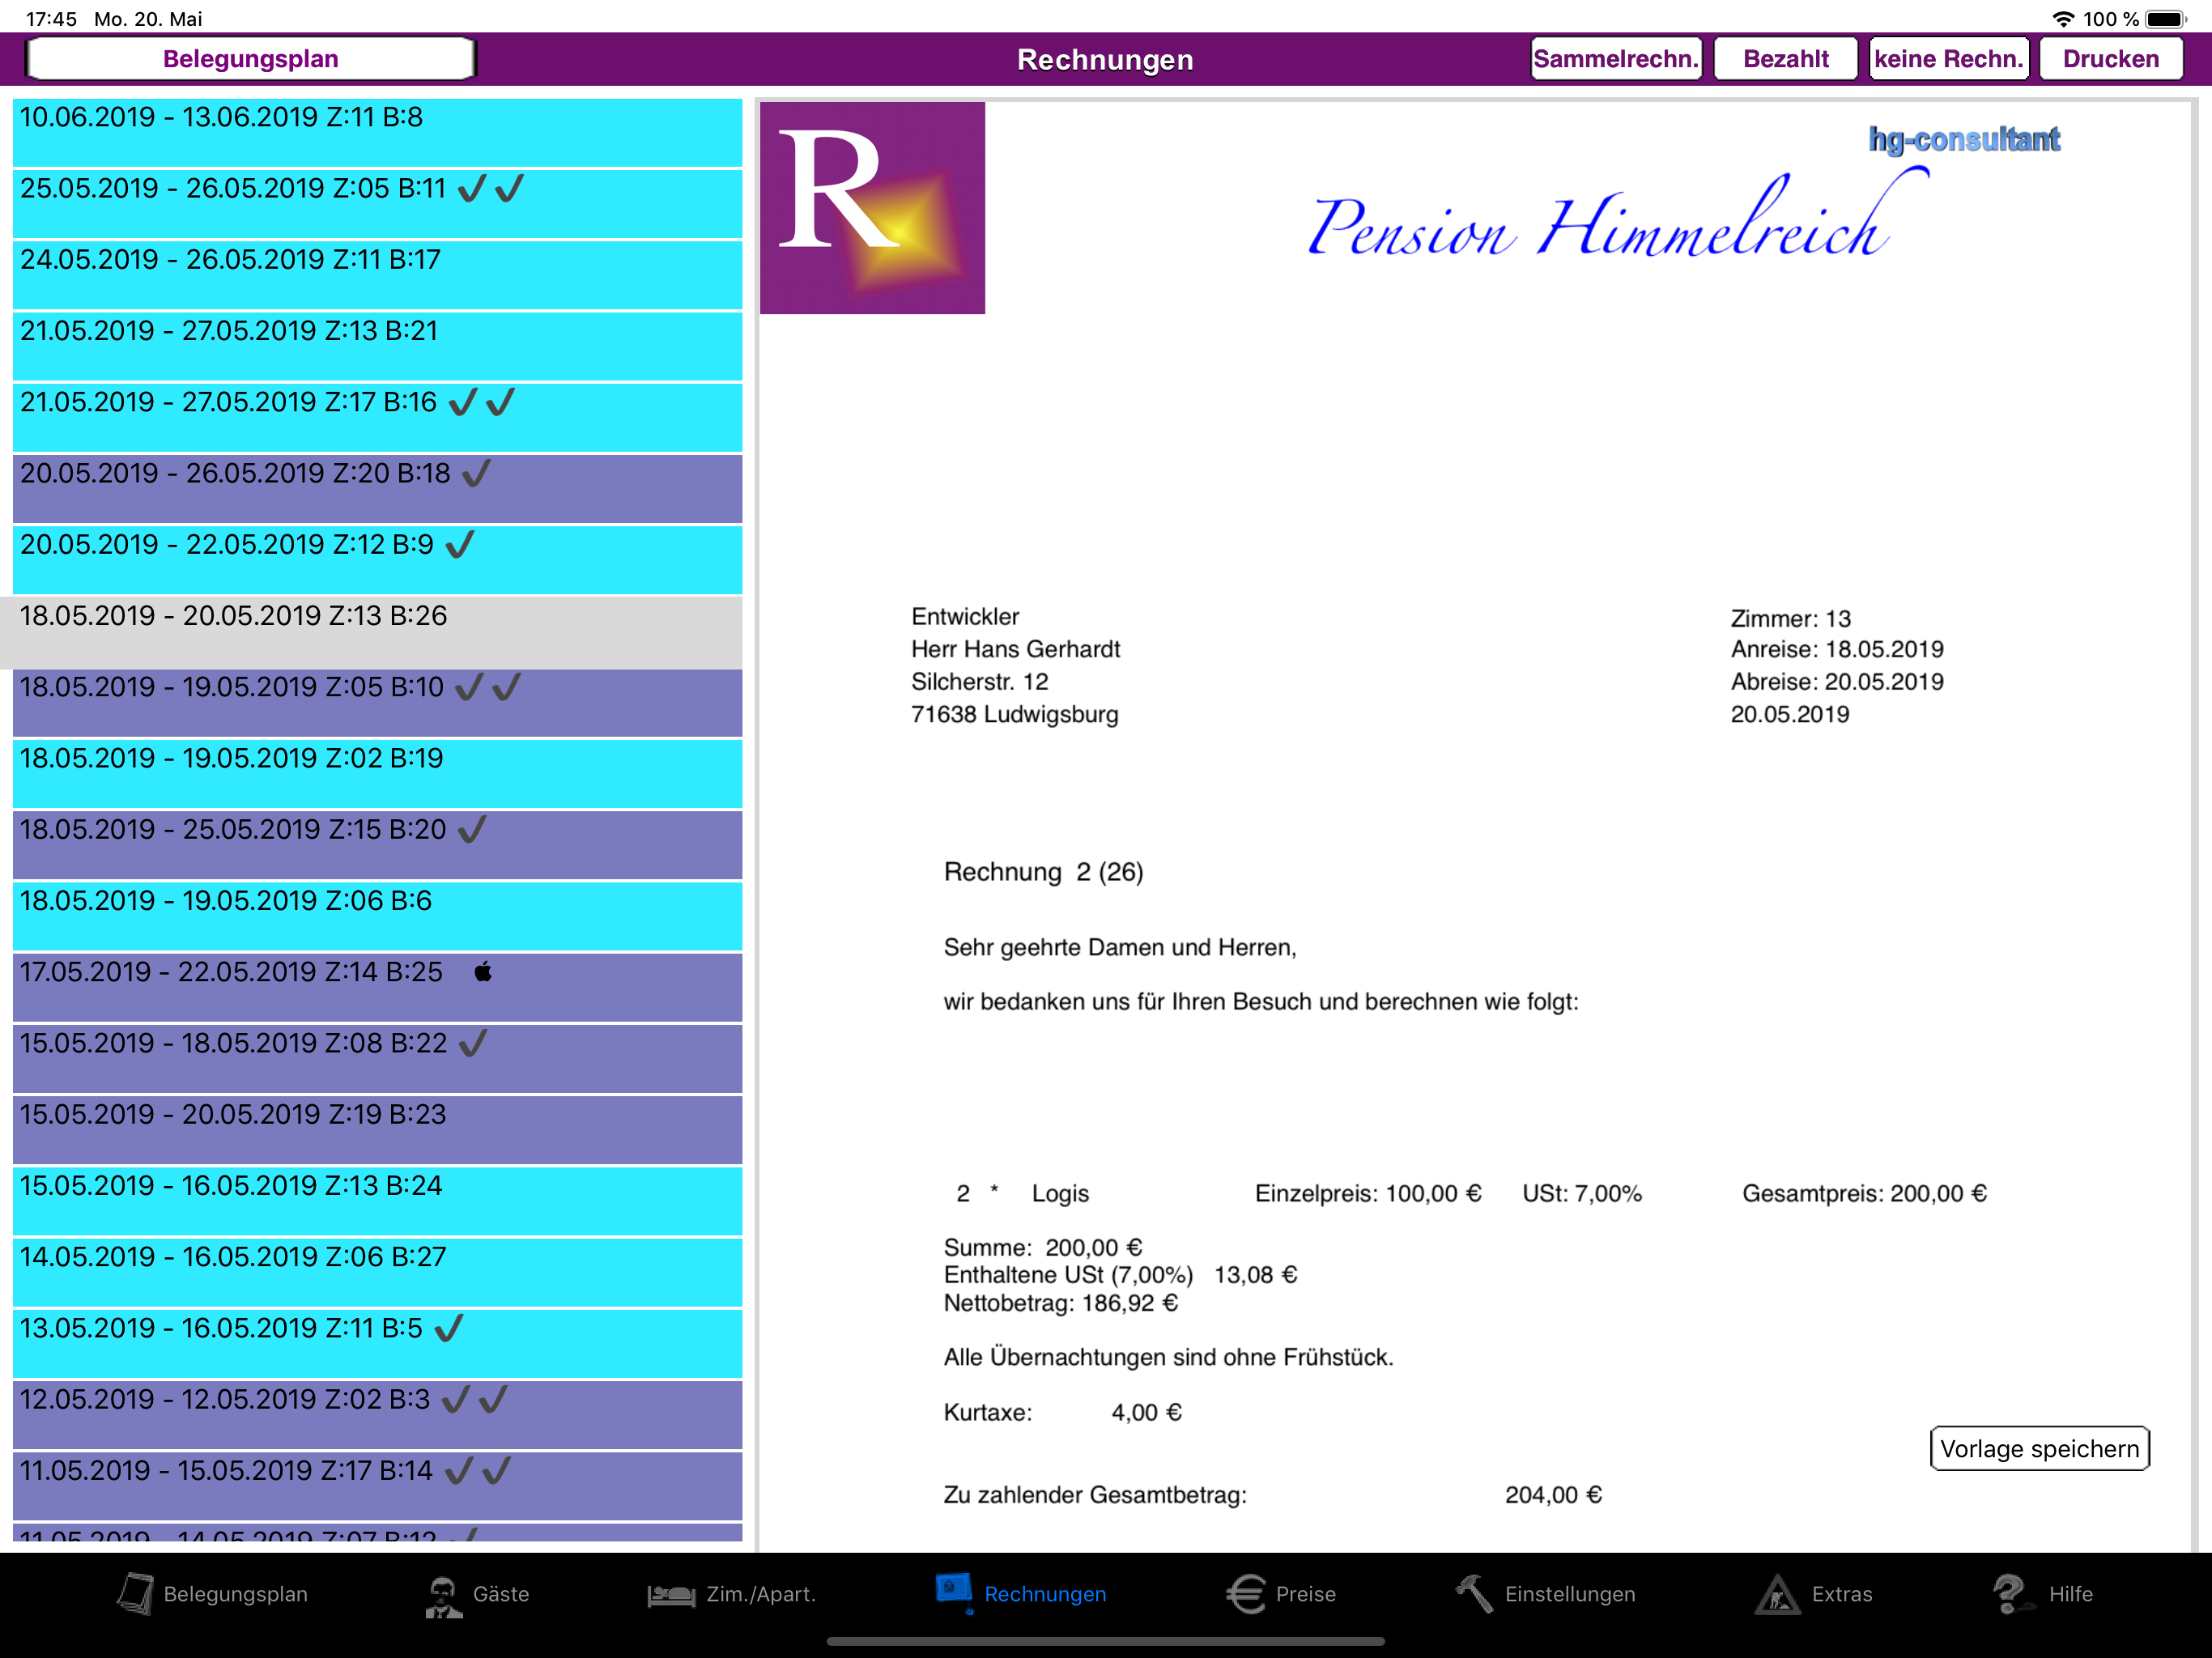Click the Rechnung 2 (26) heading
This screenshot has width=2212, height=1658.
[1043, 872]
